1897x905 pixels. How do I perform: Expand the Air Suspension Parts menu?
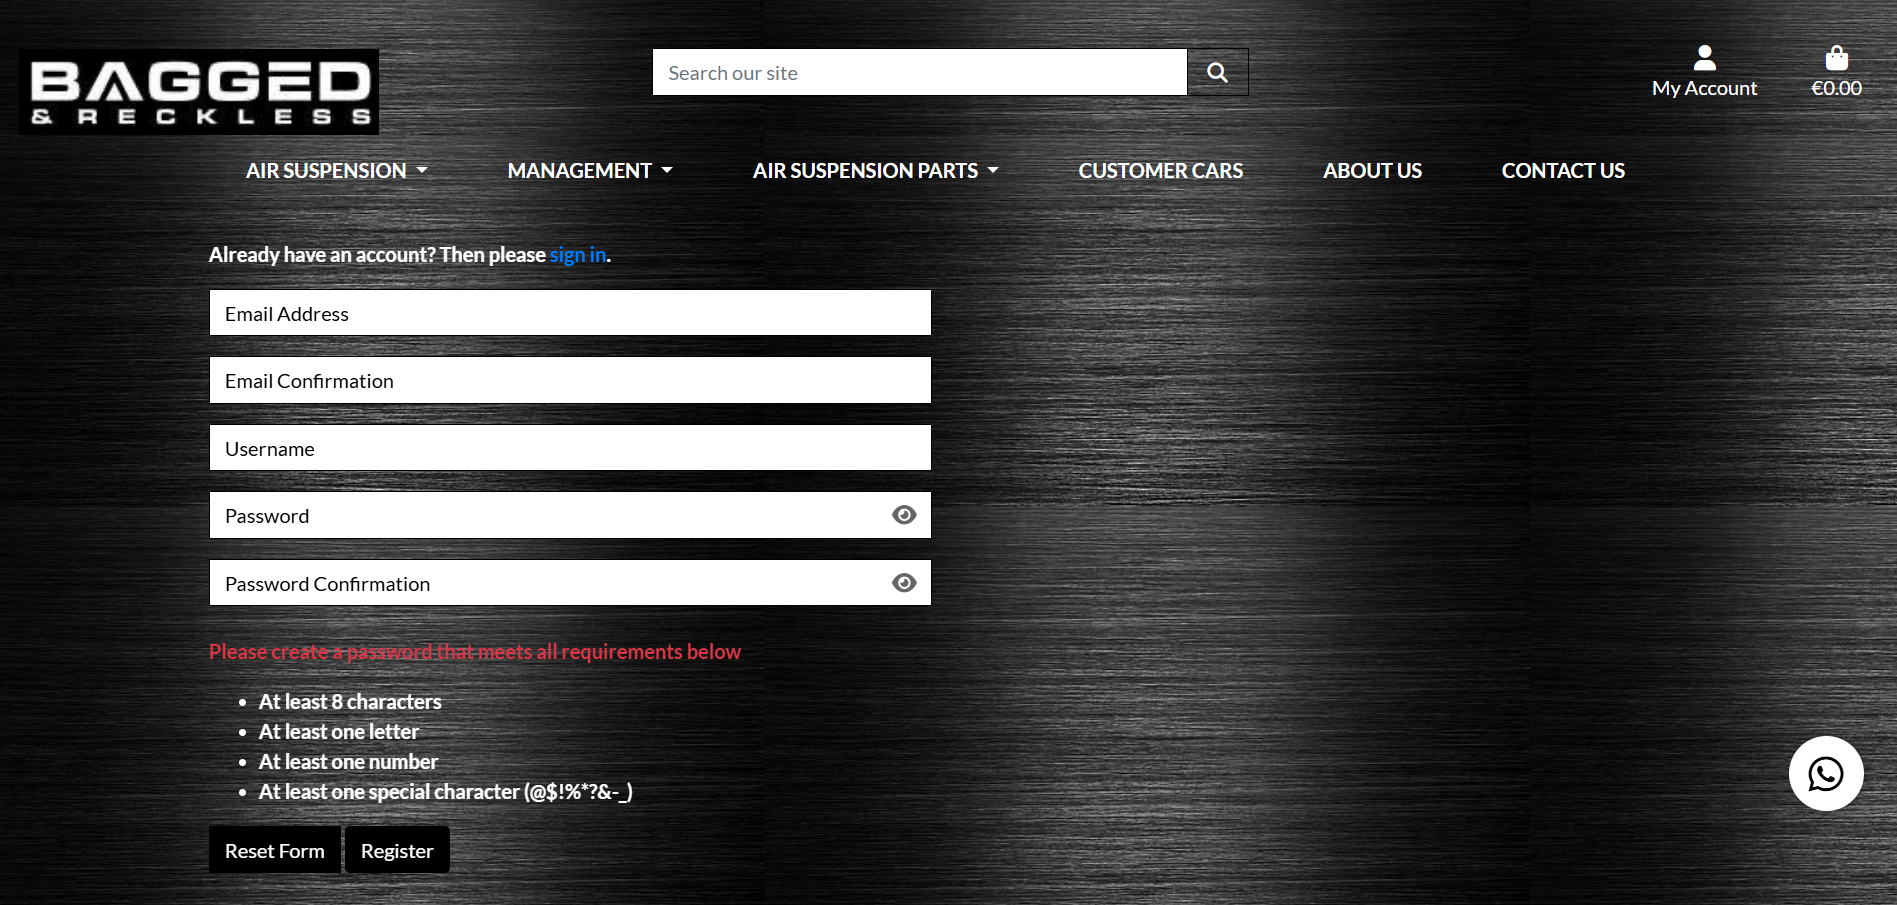[x=875, y=170]
